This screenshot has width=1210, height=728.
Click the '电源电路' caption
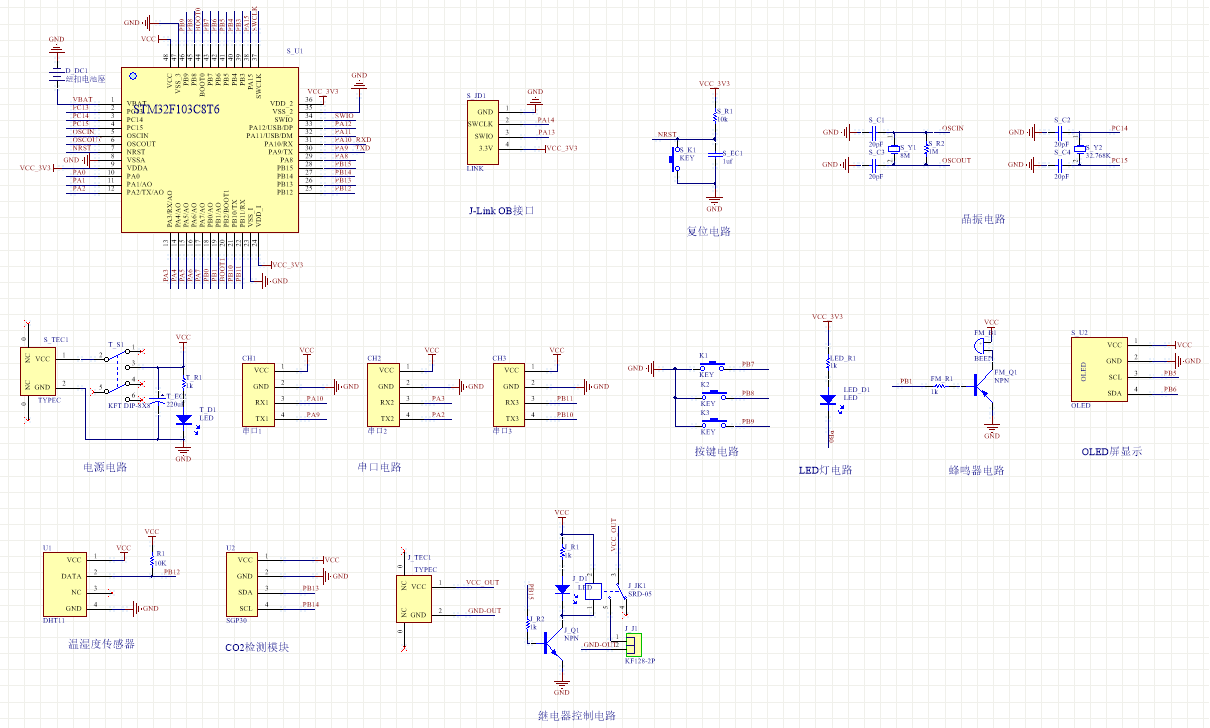(x=105, y=467)
